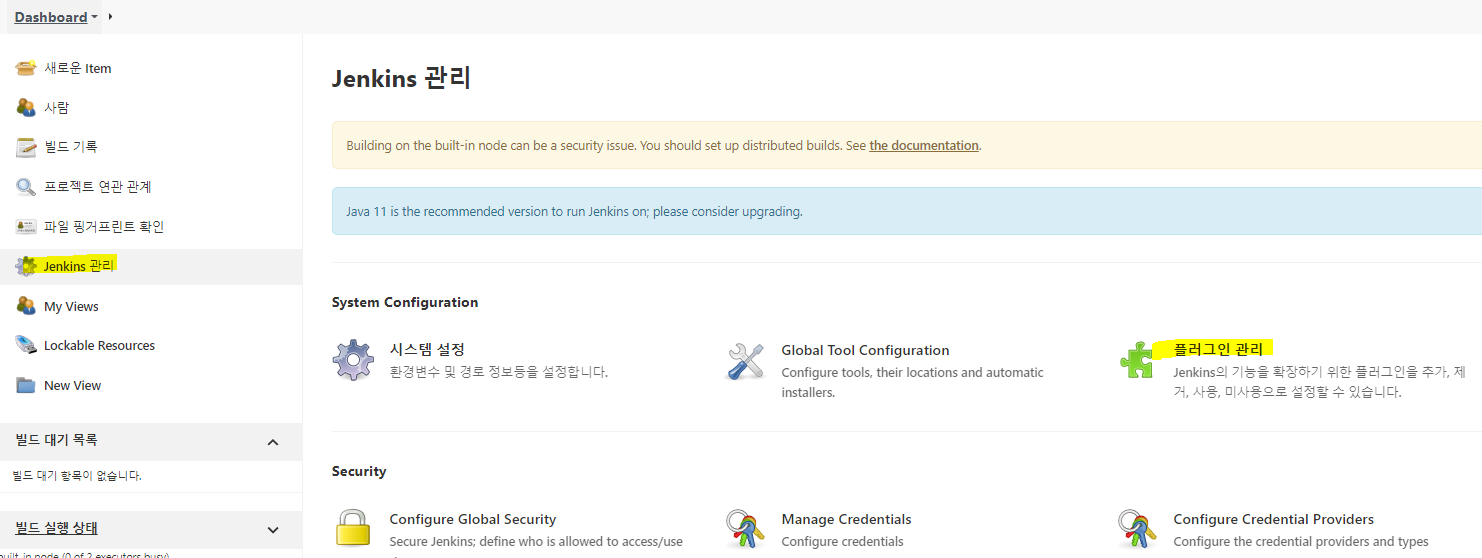Click the Global Tool Configuration tools icon

tap(745, 360)
